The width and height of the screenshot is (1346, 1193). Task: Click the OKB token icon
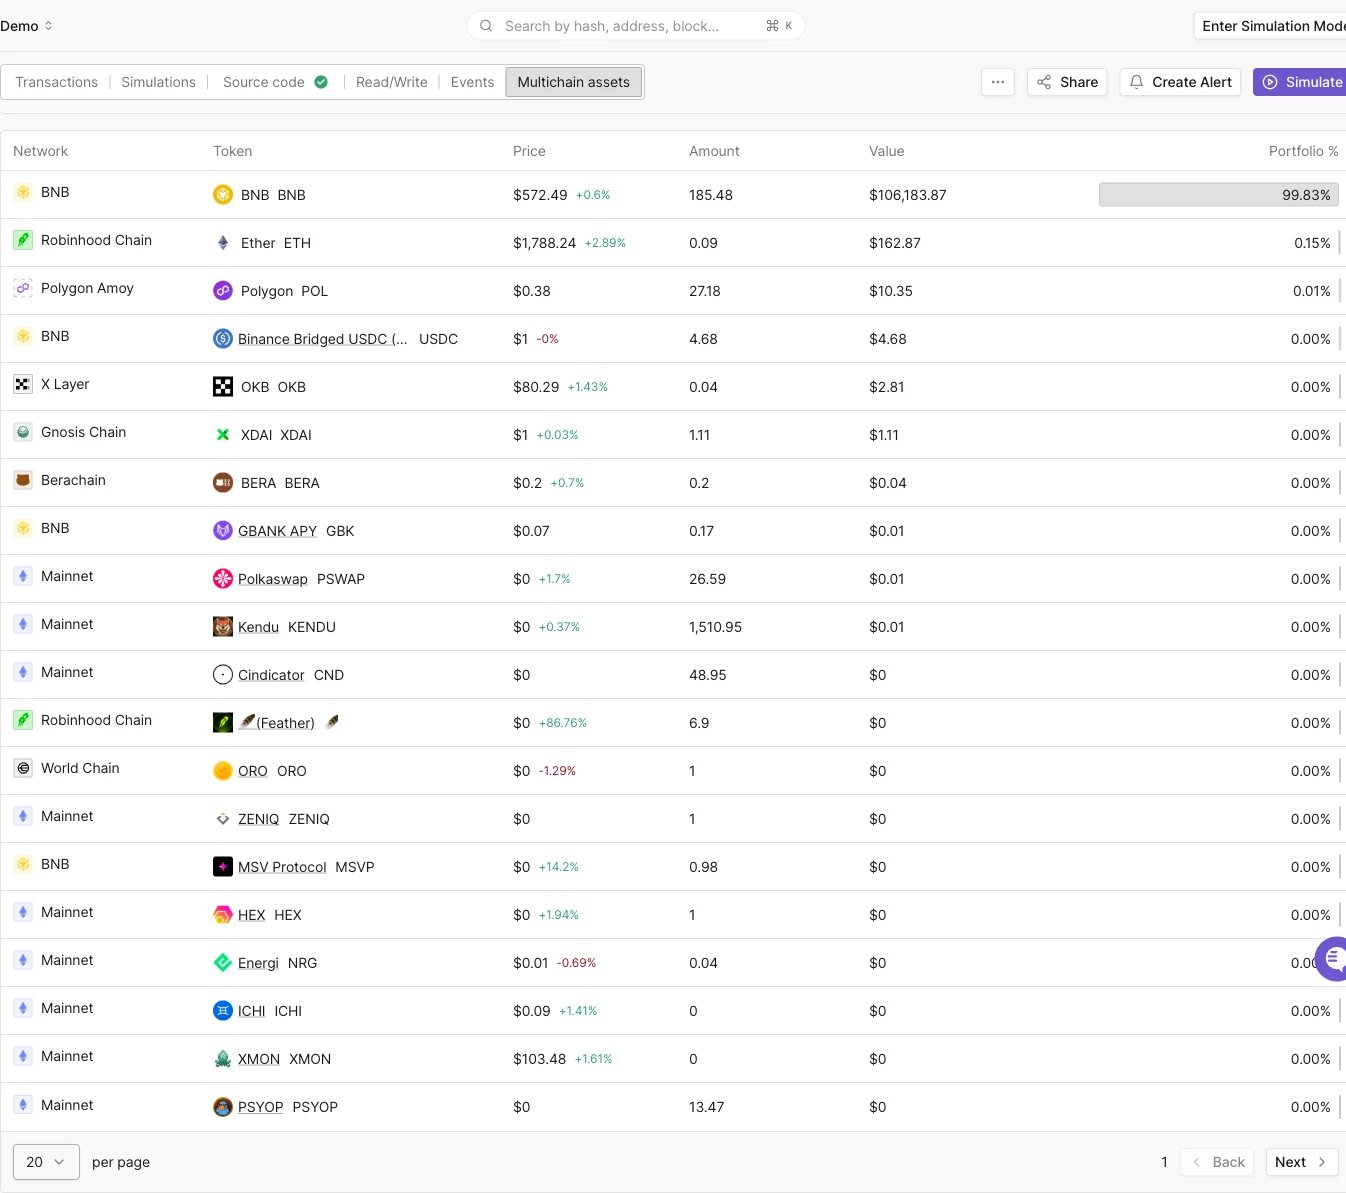[x=223, y=387]
